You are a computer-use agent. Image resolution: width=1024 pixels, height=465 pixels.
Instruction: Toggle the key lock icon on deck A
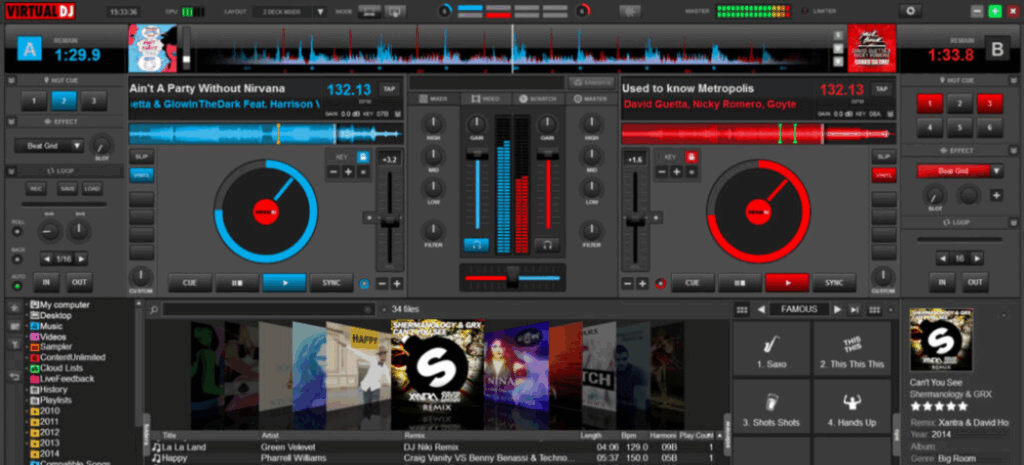365,157
